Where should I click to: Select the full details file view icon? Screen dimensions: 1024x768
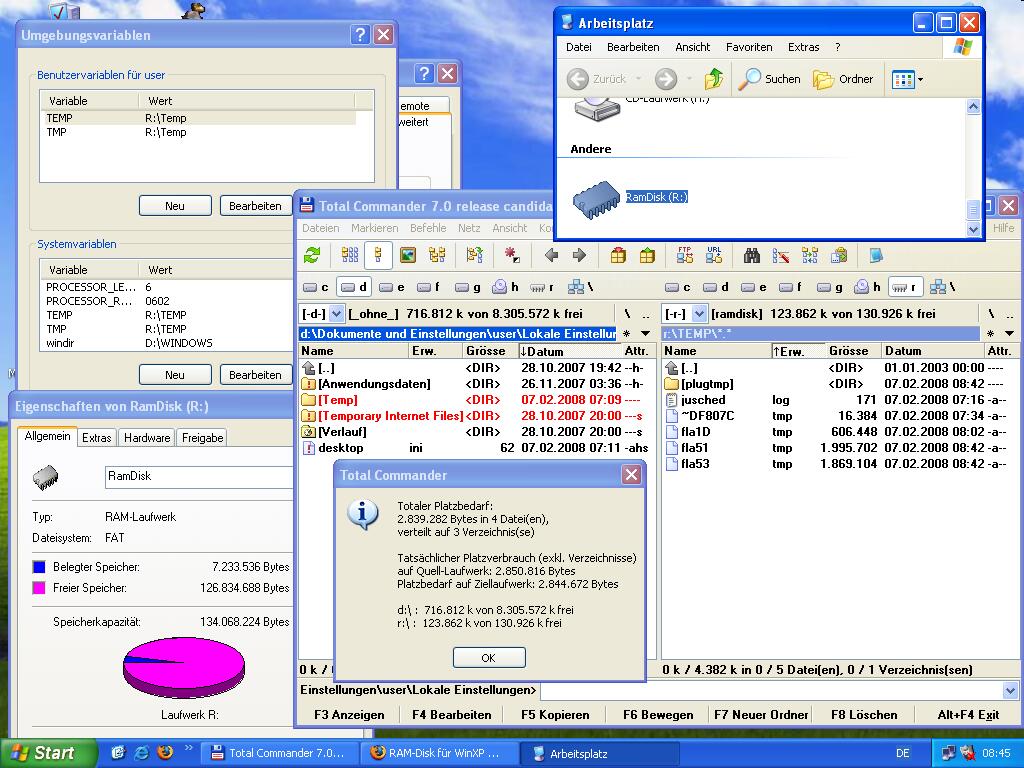(x=378, y=255)
